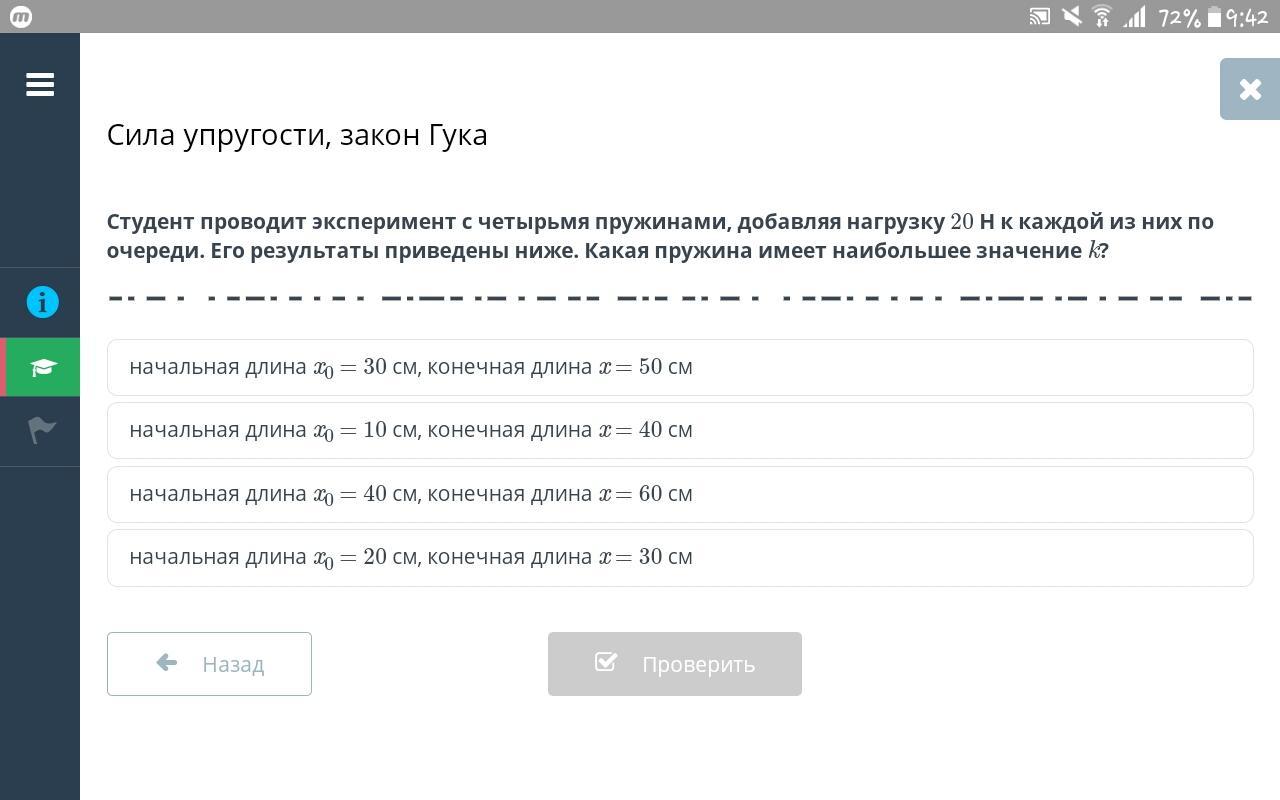Click the flag icon in sidebar
This screenshot has width=1280, height=800.
point(42,430)
